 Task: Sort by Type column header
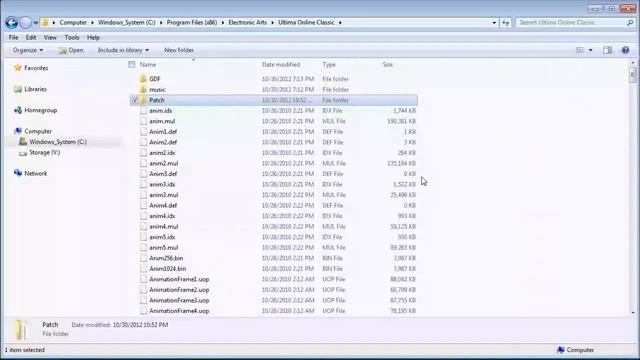click(329, 64)
